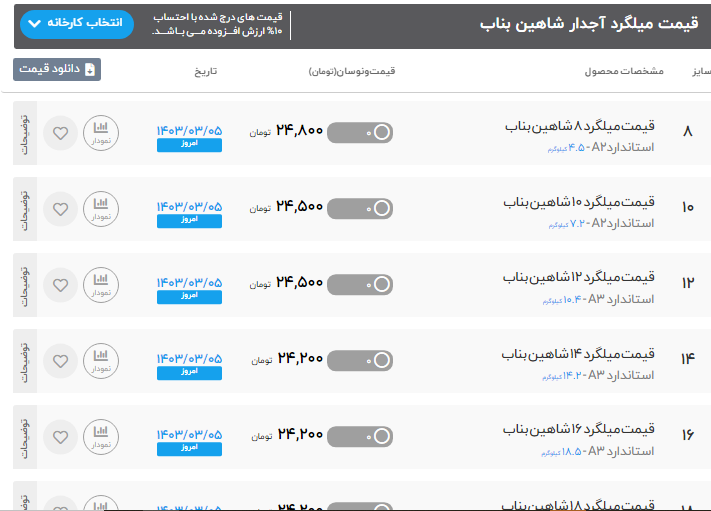Open chart icon for size 8 rebar
The width and height of the screenshot is (711, 511).
(x=100, y=133)
